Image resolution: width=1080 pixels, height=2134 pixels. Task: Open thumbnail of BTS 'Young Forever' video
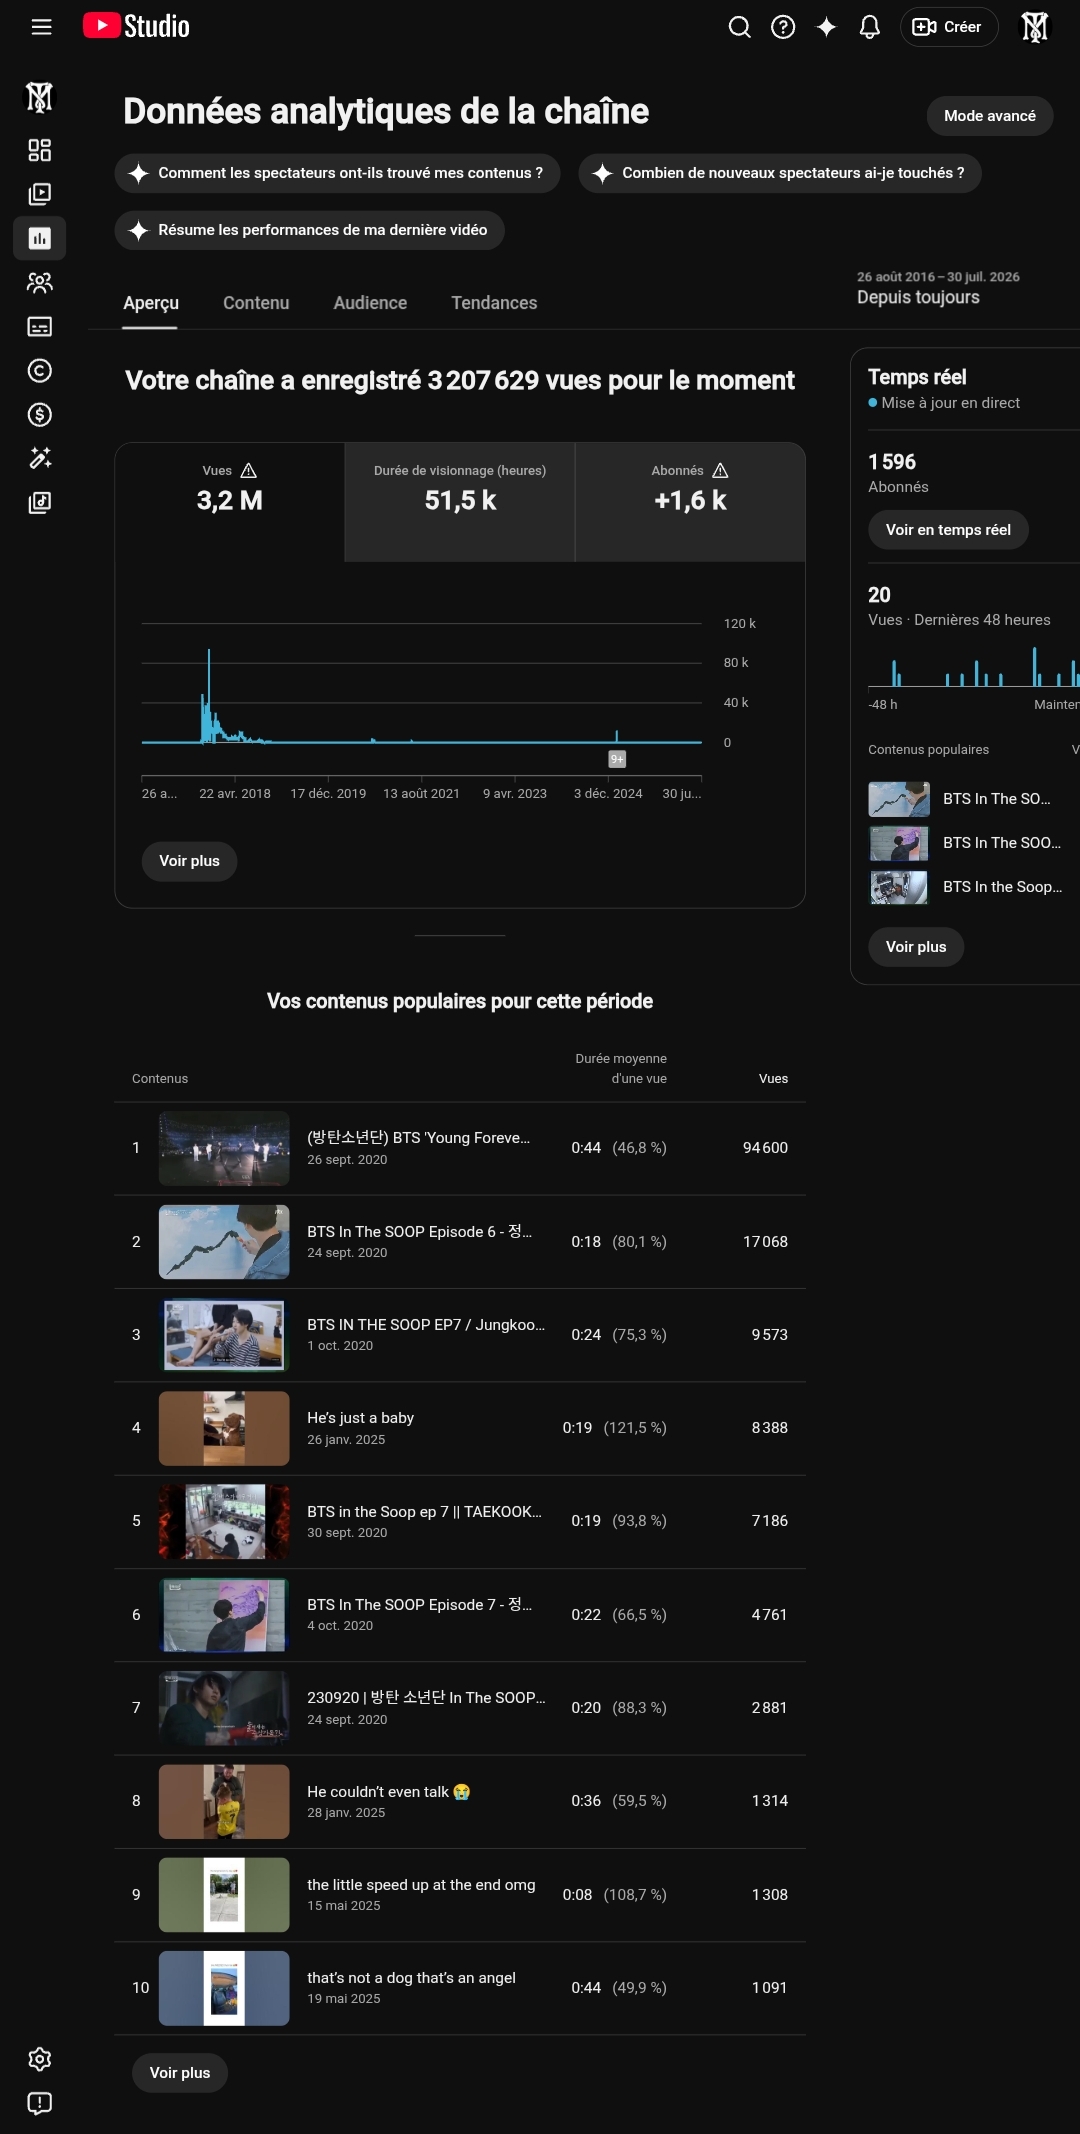tap(224, 1148)
